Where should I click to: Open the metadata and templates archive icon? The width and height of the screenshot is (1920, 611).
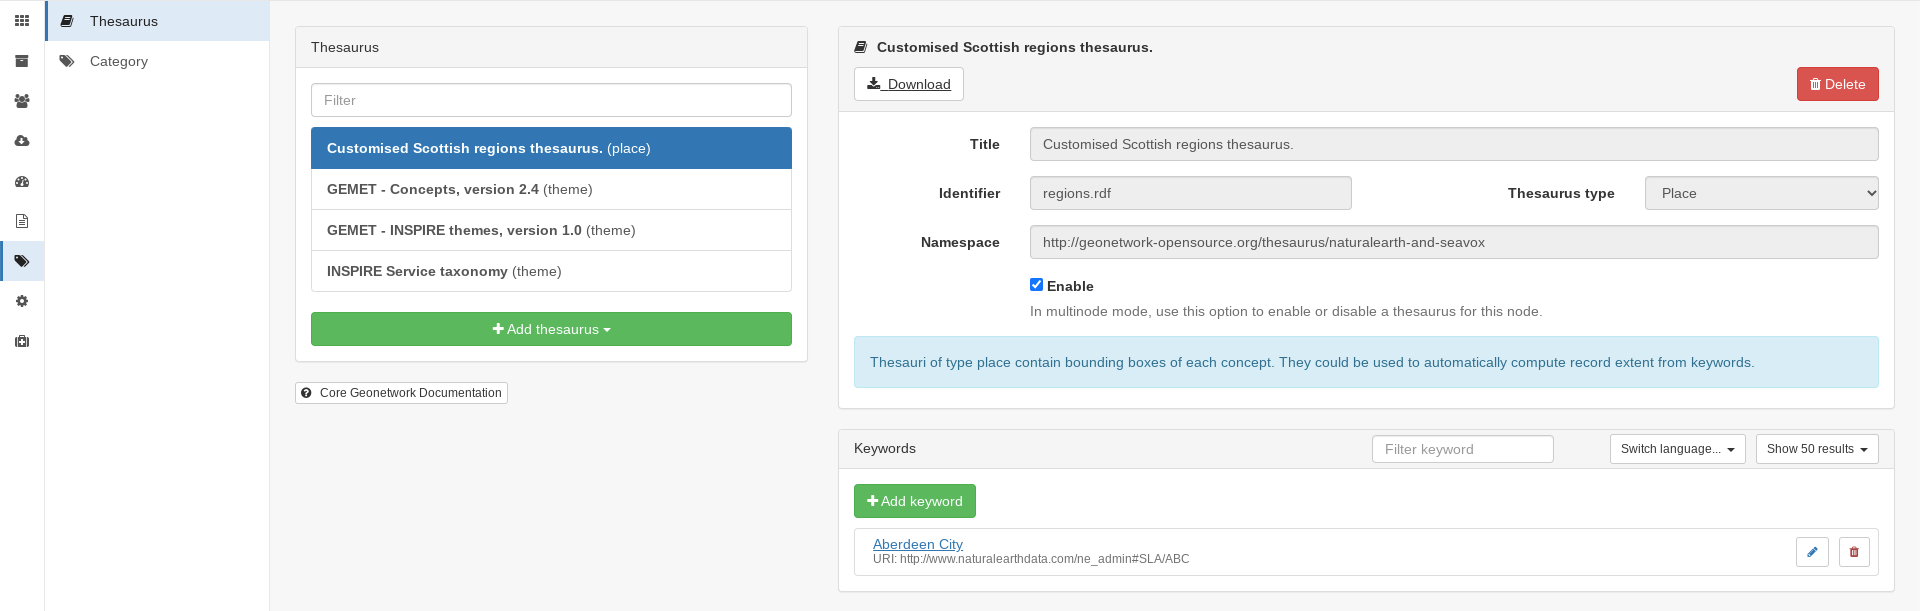pyautogui.click(x=22, y=61)
